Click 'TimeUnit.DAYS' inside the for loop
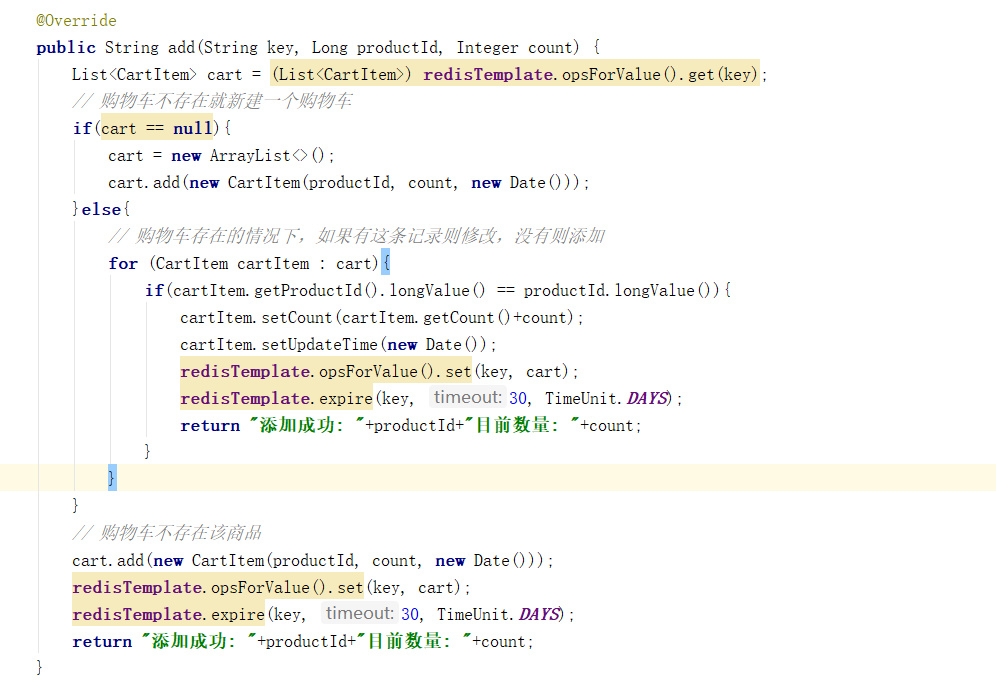996x690 pixels. [607, 398]
